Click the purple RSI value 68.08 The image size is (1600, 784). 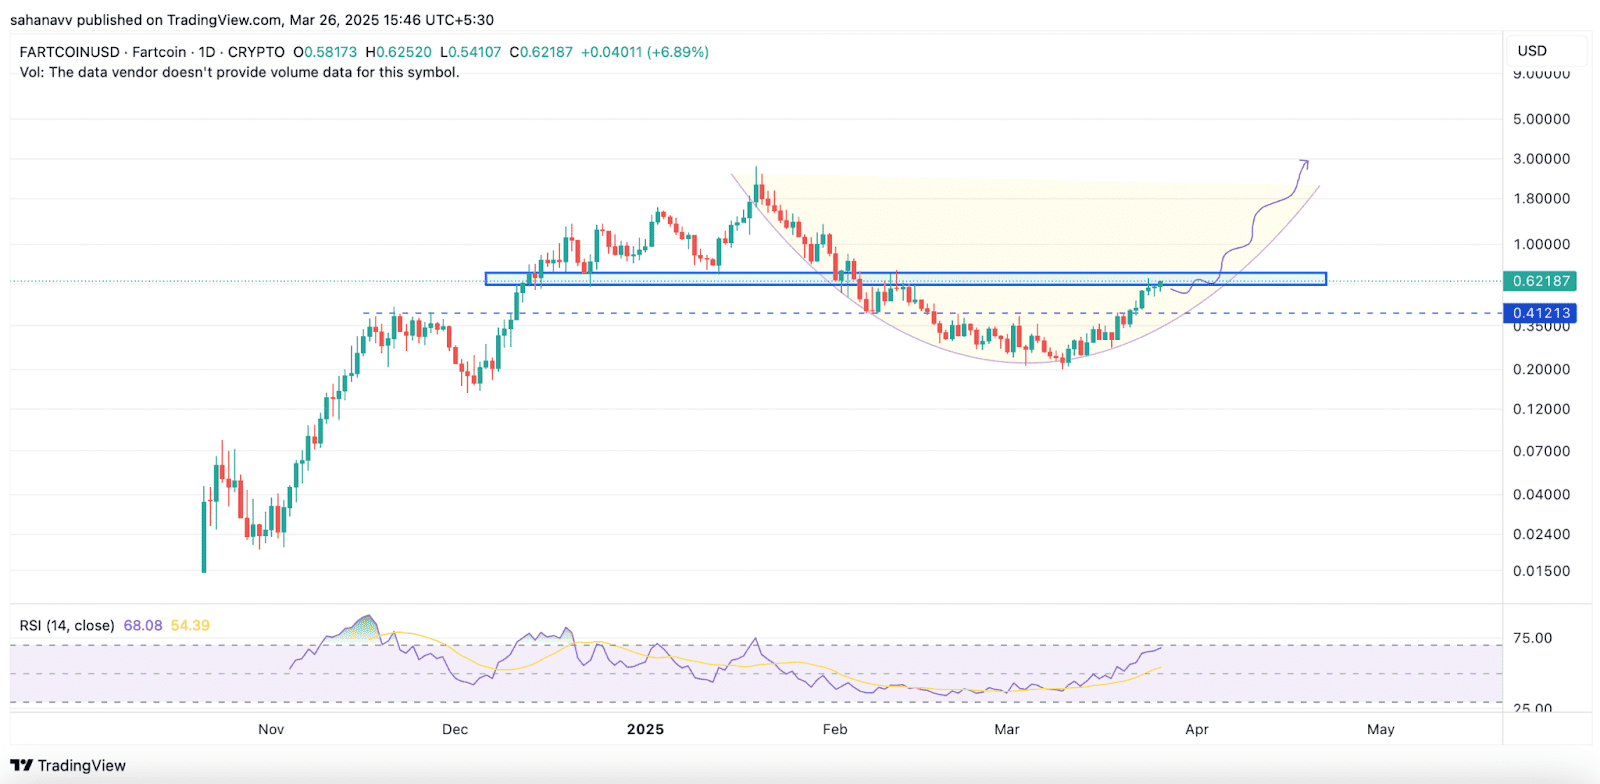[143, 626]
